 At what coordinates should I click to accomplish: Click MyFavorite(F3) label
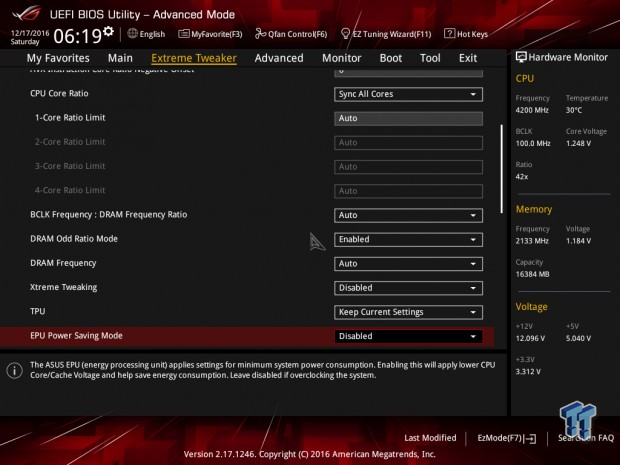coord(217,34)
